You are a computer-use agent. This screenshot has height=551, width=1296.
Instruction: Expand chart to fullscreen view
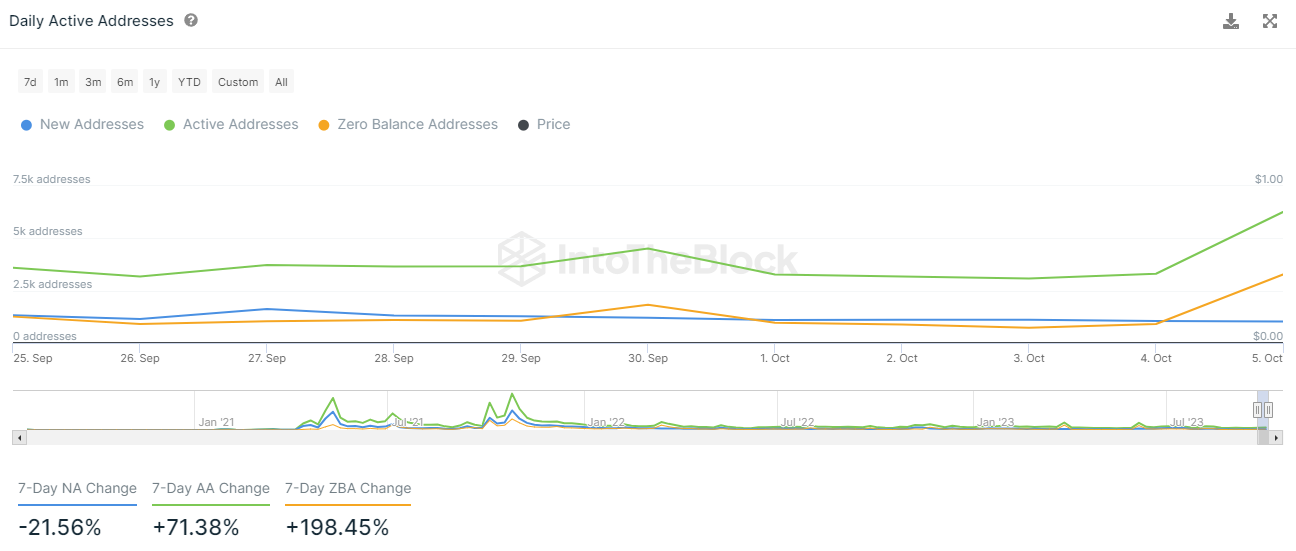point(1270,21)
